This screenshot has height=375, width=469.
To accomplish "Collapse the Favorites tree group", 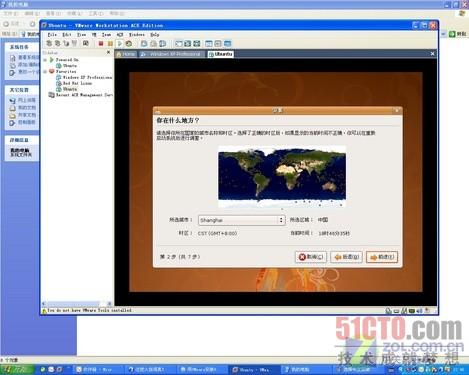I will (45, 72).
